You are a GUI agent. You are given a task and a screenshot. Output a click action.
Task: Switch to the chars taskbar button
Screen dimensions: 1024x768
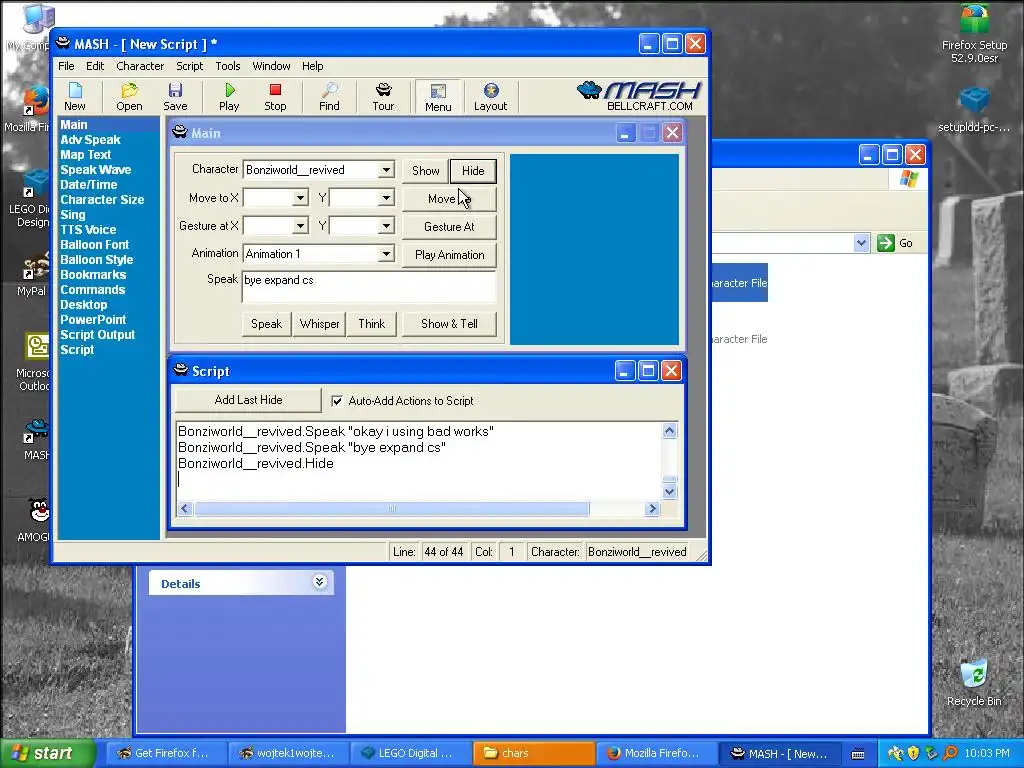[x=534, y=753]
